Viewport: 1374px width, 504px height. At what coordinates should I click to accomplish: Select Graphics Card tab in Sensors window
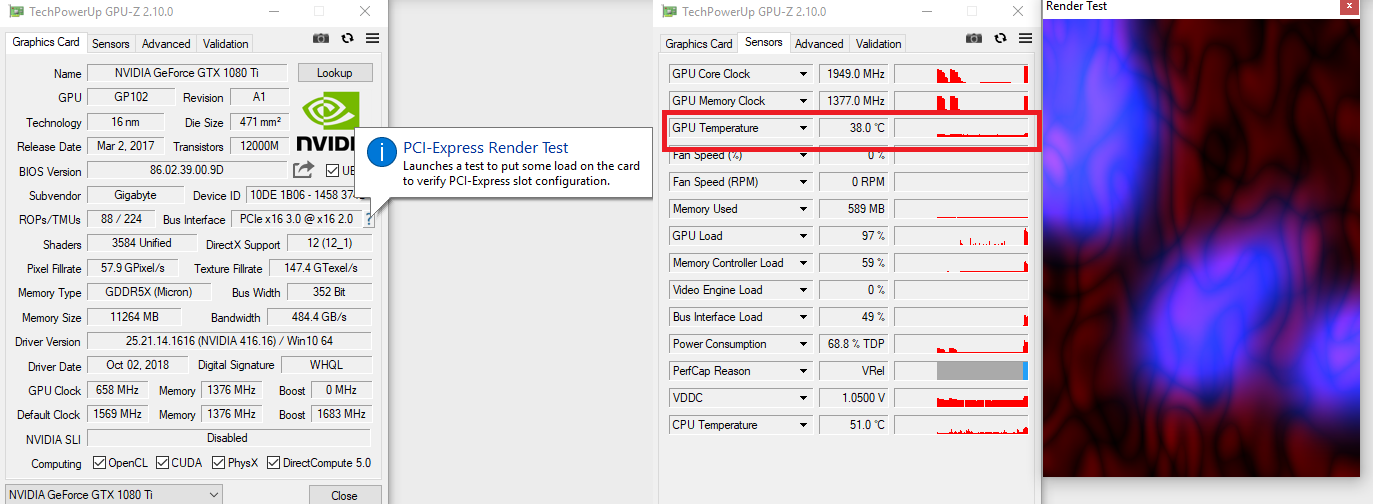pyautogui.click(x=699, y=44)
